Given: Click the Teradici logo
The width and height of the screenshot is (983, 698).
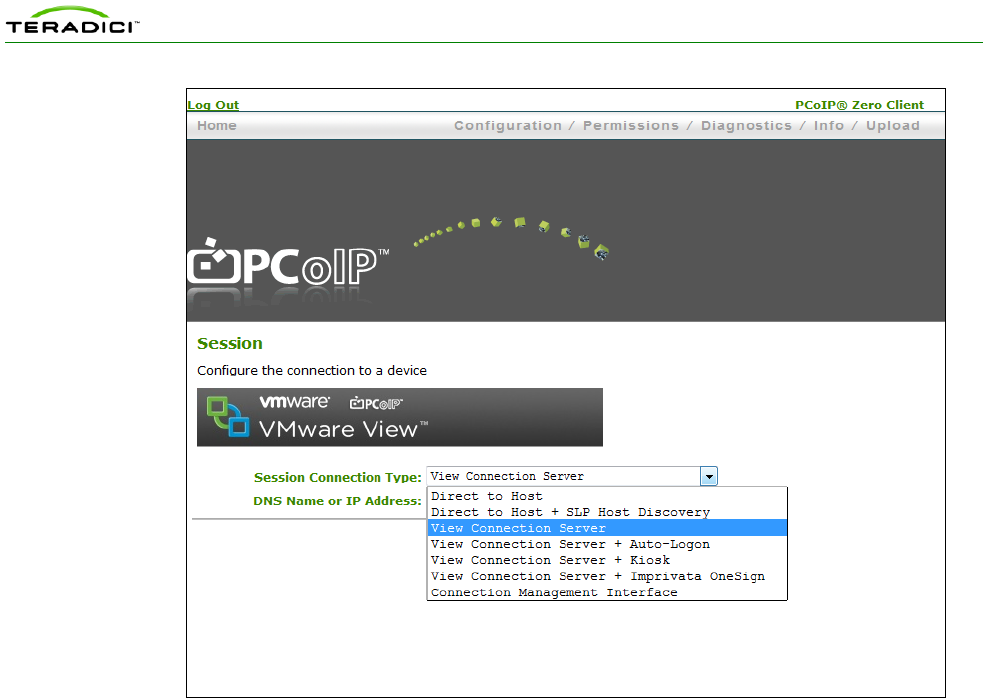Looking at the screenshot, I should 72,21.
